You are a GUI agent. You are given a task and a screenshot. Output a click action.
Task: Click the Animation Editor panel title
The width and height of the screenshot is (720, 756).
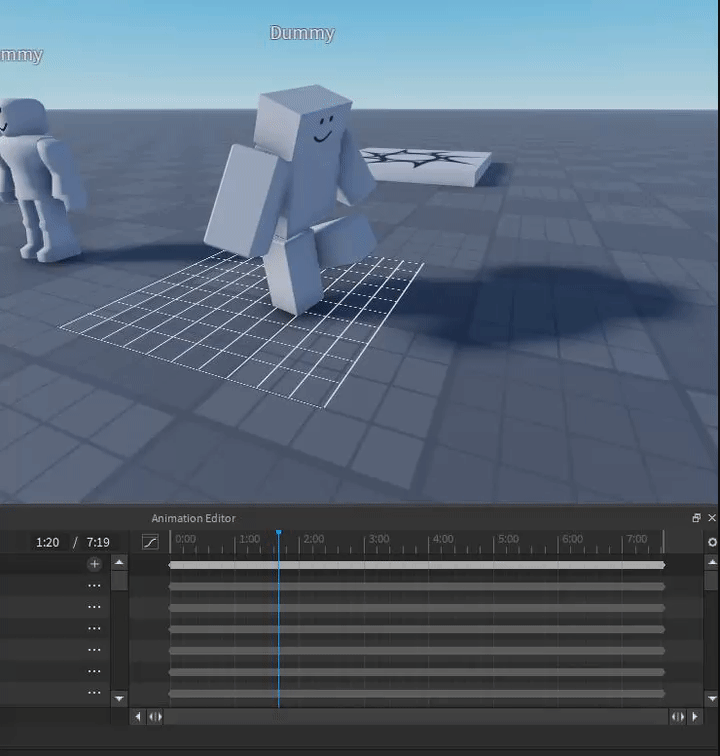193,518
